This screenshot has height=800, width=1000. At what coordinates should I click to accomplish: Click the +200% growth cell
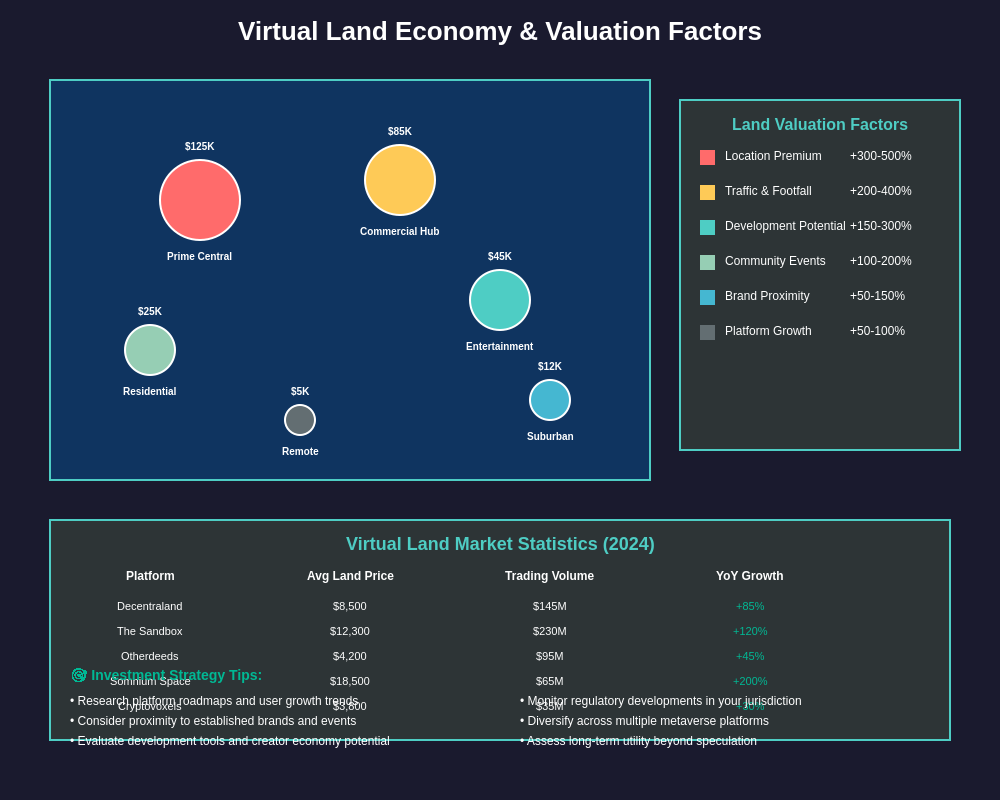coord(750,681)
